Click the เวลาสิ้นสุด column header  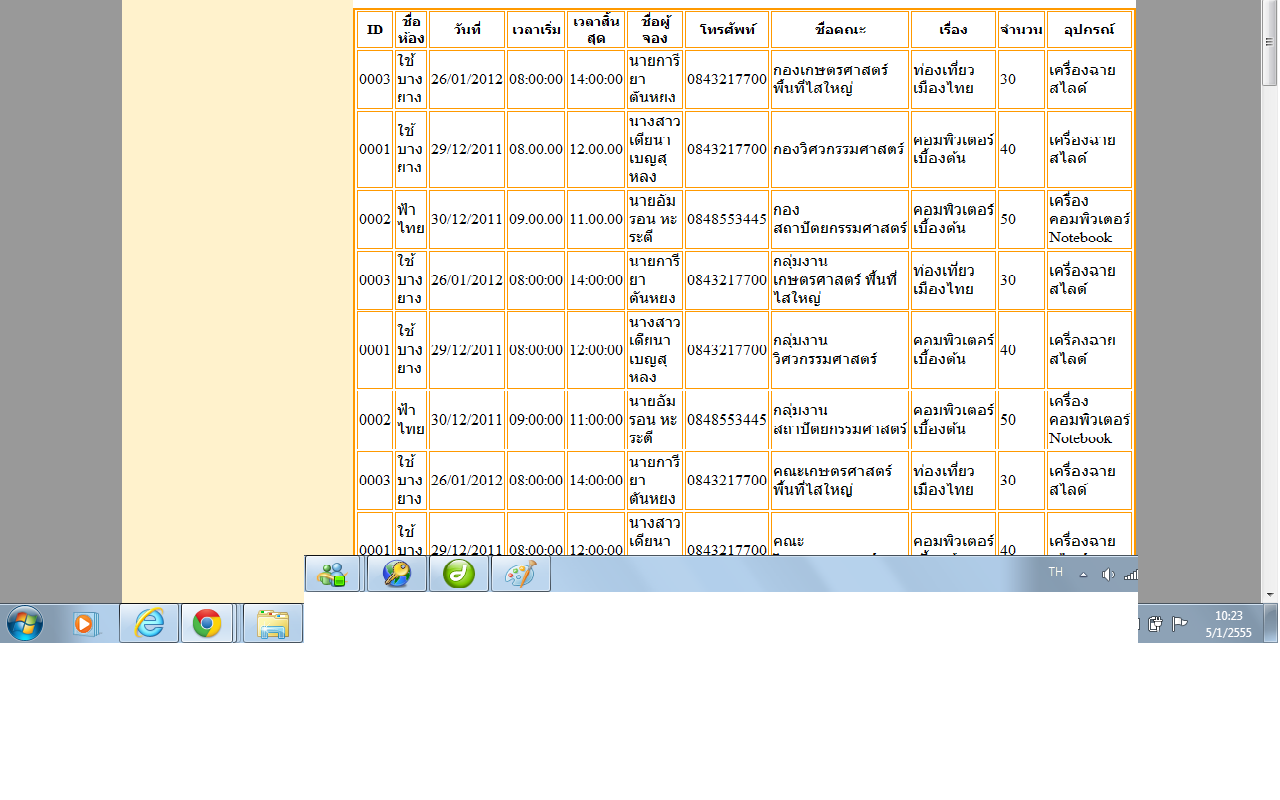point(596,30)
